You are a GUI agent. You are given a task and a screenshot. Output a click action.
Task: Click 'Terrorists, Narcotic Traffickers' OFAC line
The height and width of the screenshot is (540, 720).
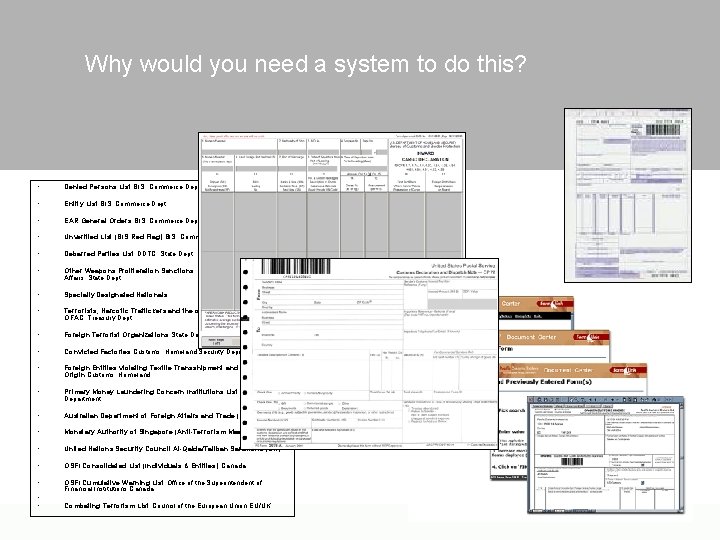click(x=131, y=314)
